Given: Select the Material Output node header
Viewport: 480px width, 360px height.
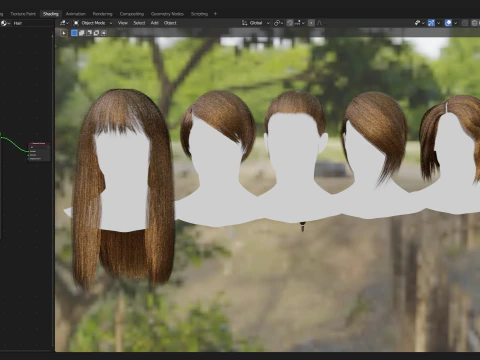Looking at the screenshot, I should 39,143.
